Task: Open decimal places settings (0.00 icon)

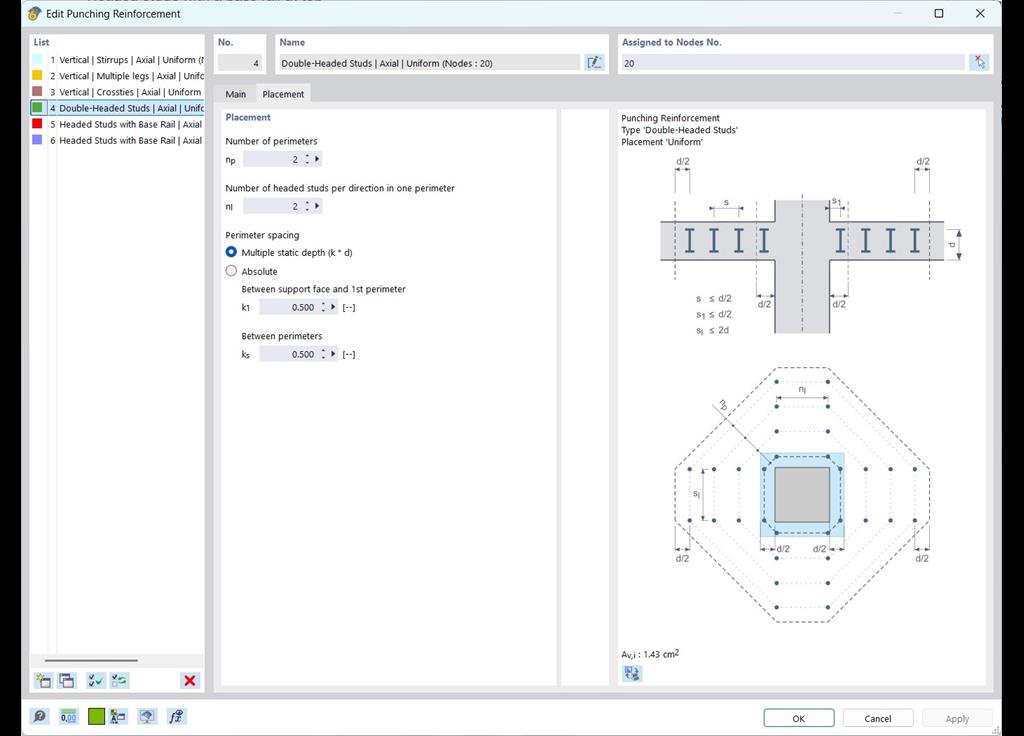Action: click(x=68, y=716)
